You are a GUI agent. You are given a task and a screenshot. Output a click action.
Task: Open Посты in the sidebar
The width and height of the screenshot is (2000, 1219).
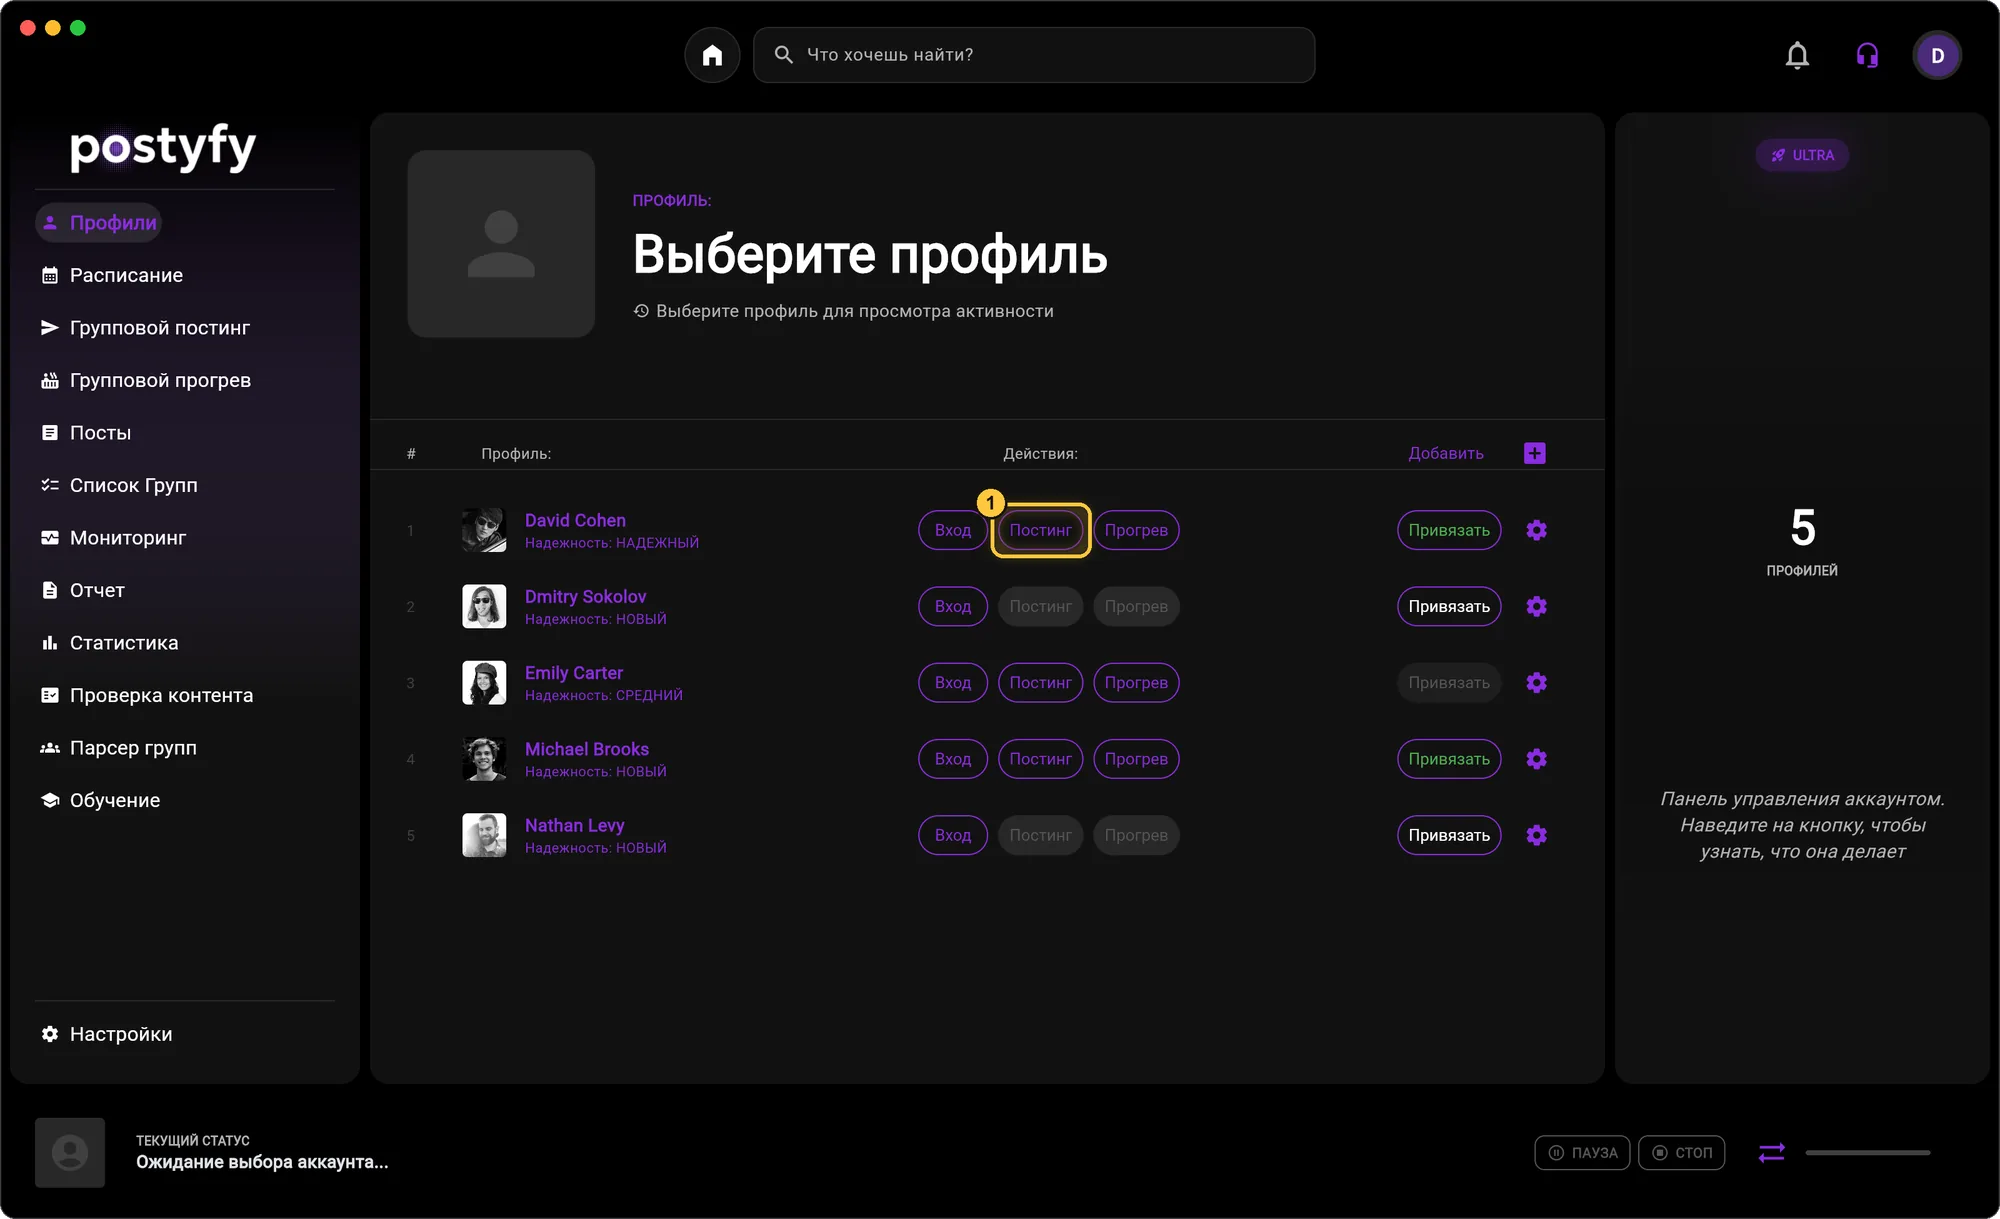(86, 433)
